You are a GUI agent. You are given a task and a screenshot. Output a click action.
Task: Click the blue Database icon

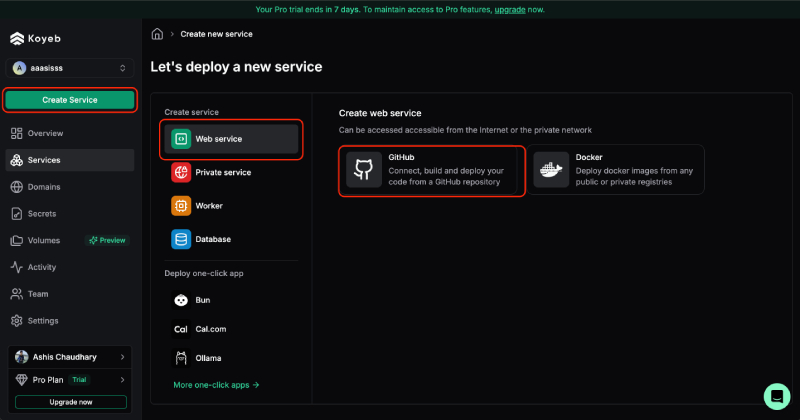[x=181, y=239]
